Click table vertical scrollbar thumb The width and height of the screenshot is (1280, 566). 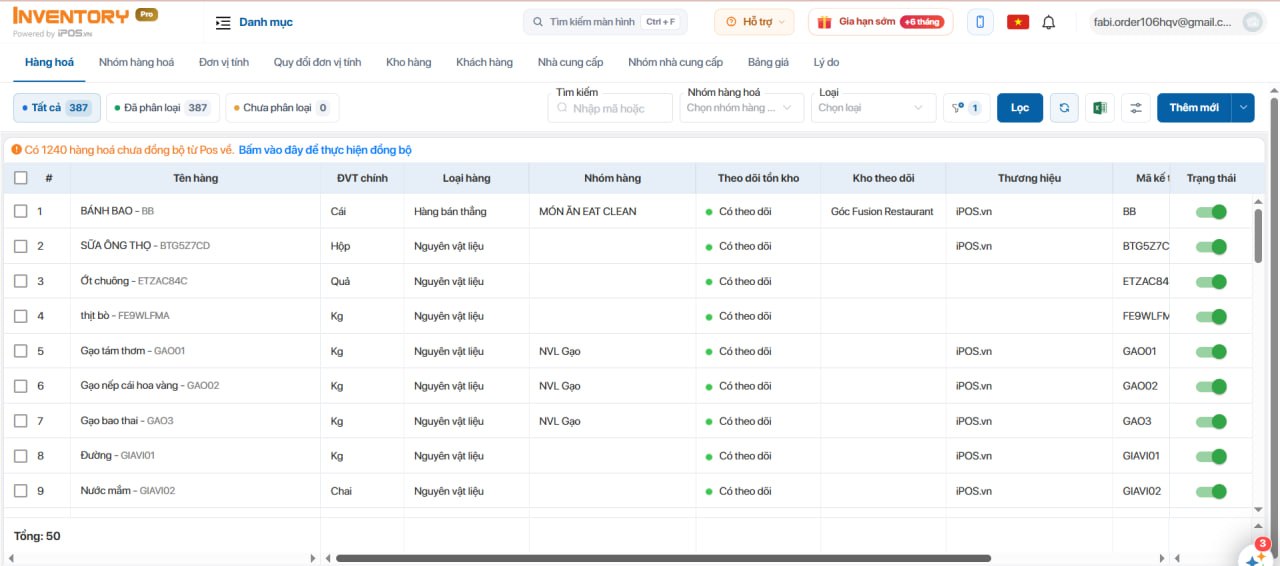(x=1258, y=235)
